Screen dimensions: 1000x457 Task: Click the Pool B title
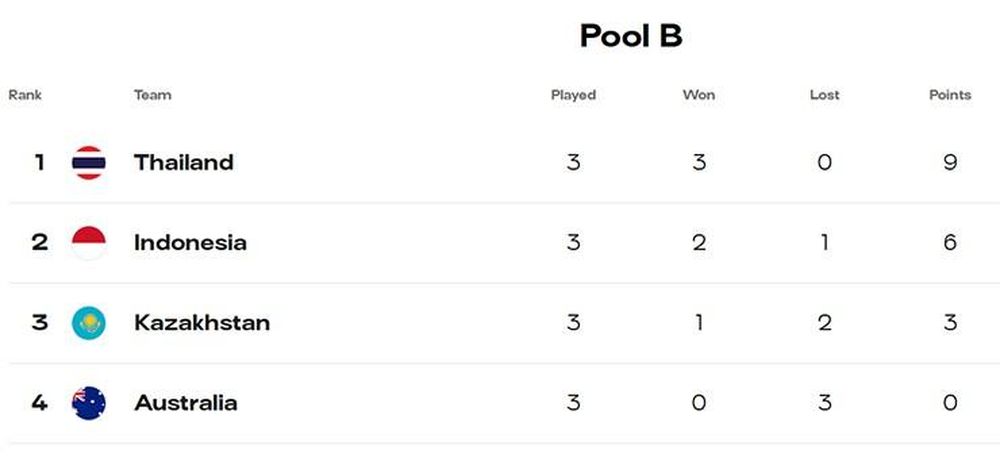[x=631, y=36]
